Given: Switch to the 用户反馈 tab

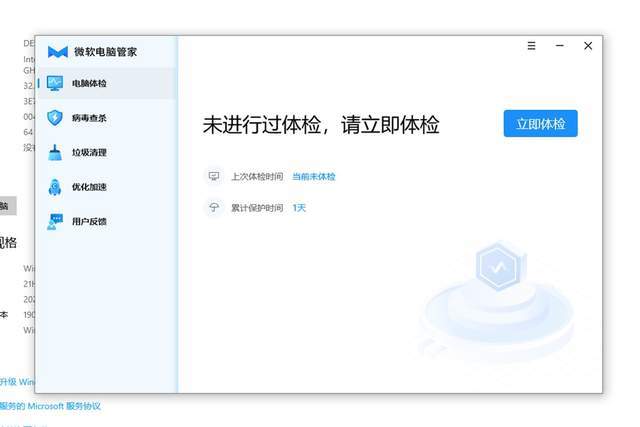Looking at the screenshot, I should pos(107,222).
